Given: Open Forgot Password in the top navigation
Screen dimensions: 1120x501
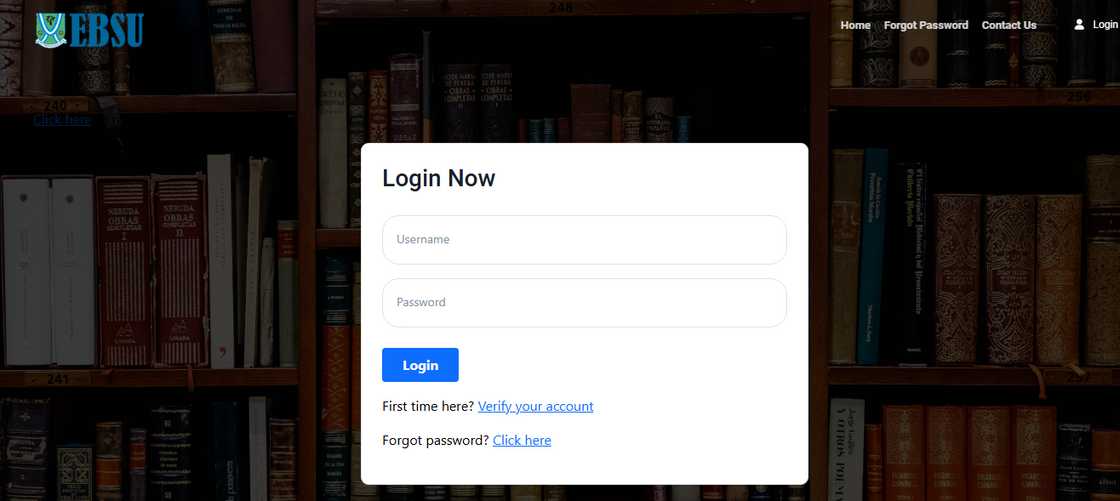Looking at the screenshot, I should (926, 25).
